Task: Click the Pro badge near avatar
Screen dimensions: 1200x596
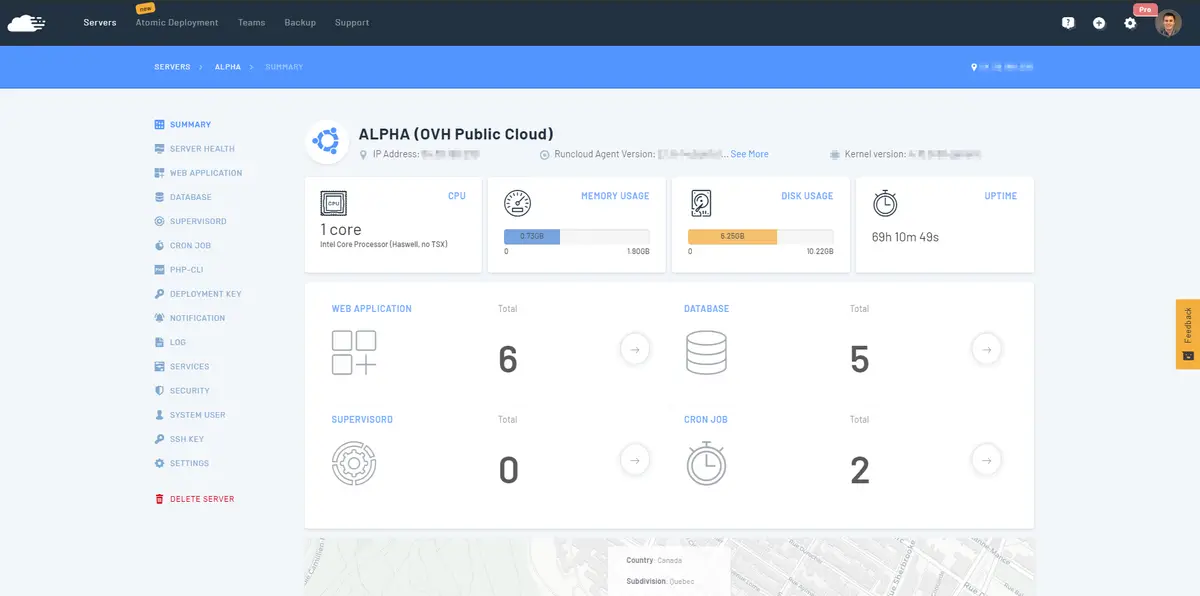Action: [1145, 9]
